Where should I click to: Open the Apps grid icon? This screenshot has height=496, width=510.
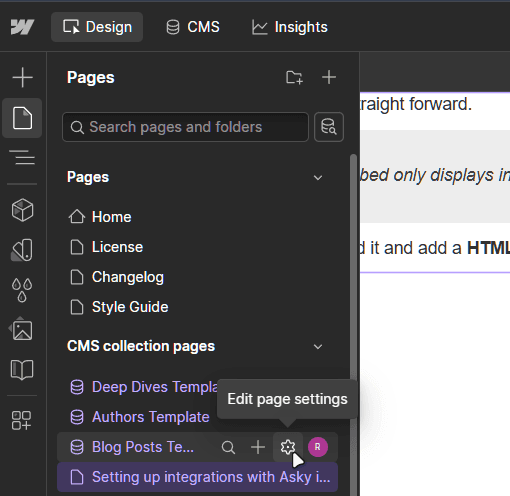pyautogui.click(x=21, y=420)
